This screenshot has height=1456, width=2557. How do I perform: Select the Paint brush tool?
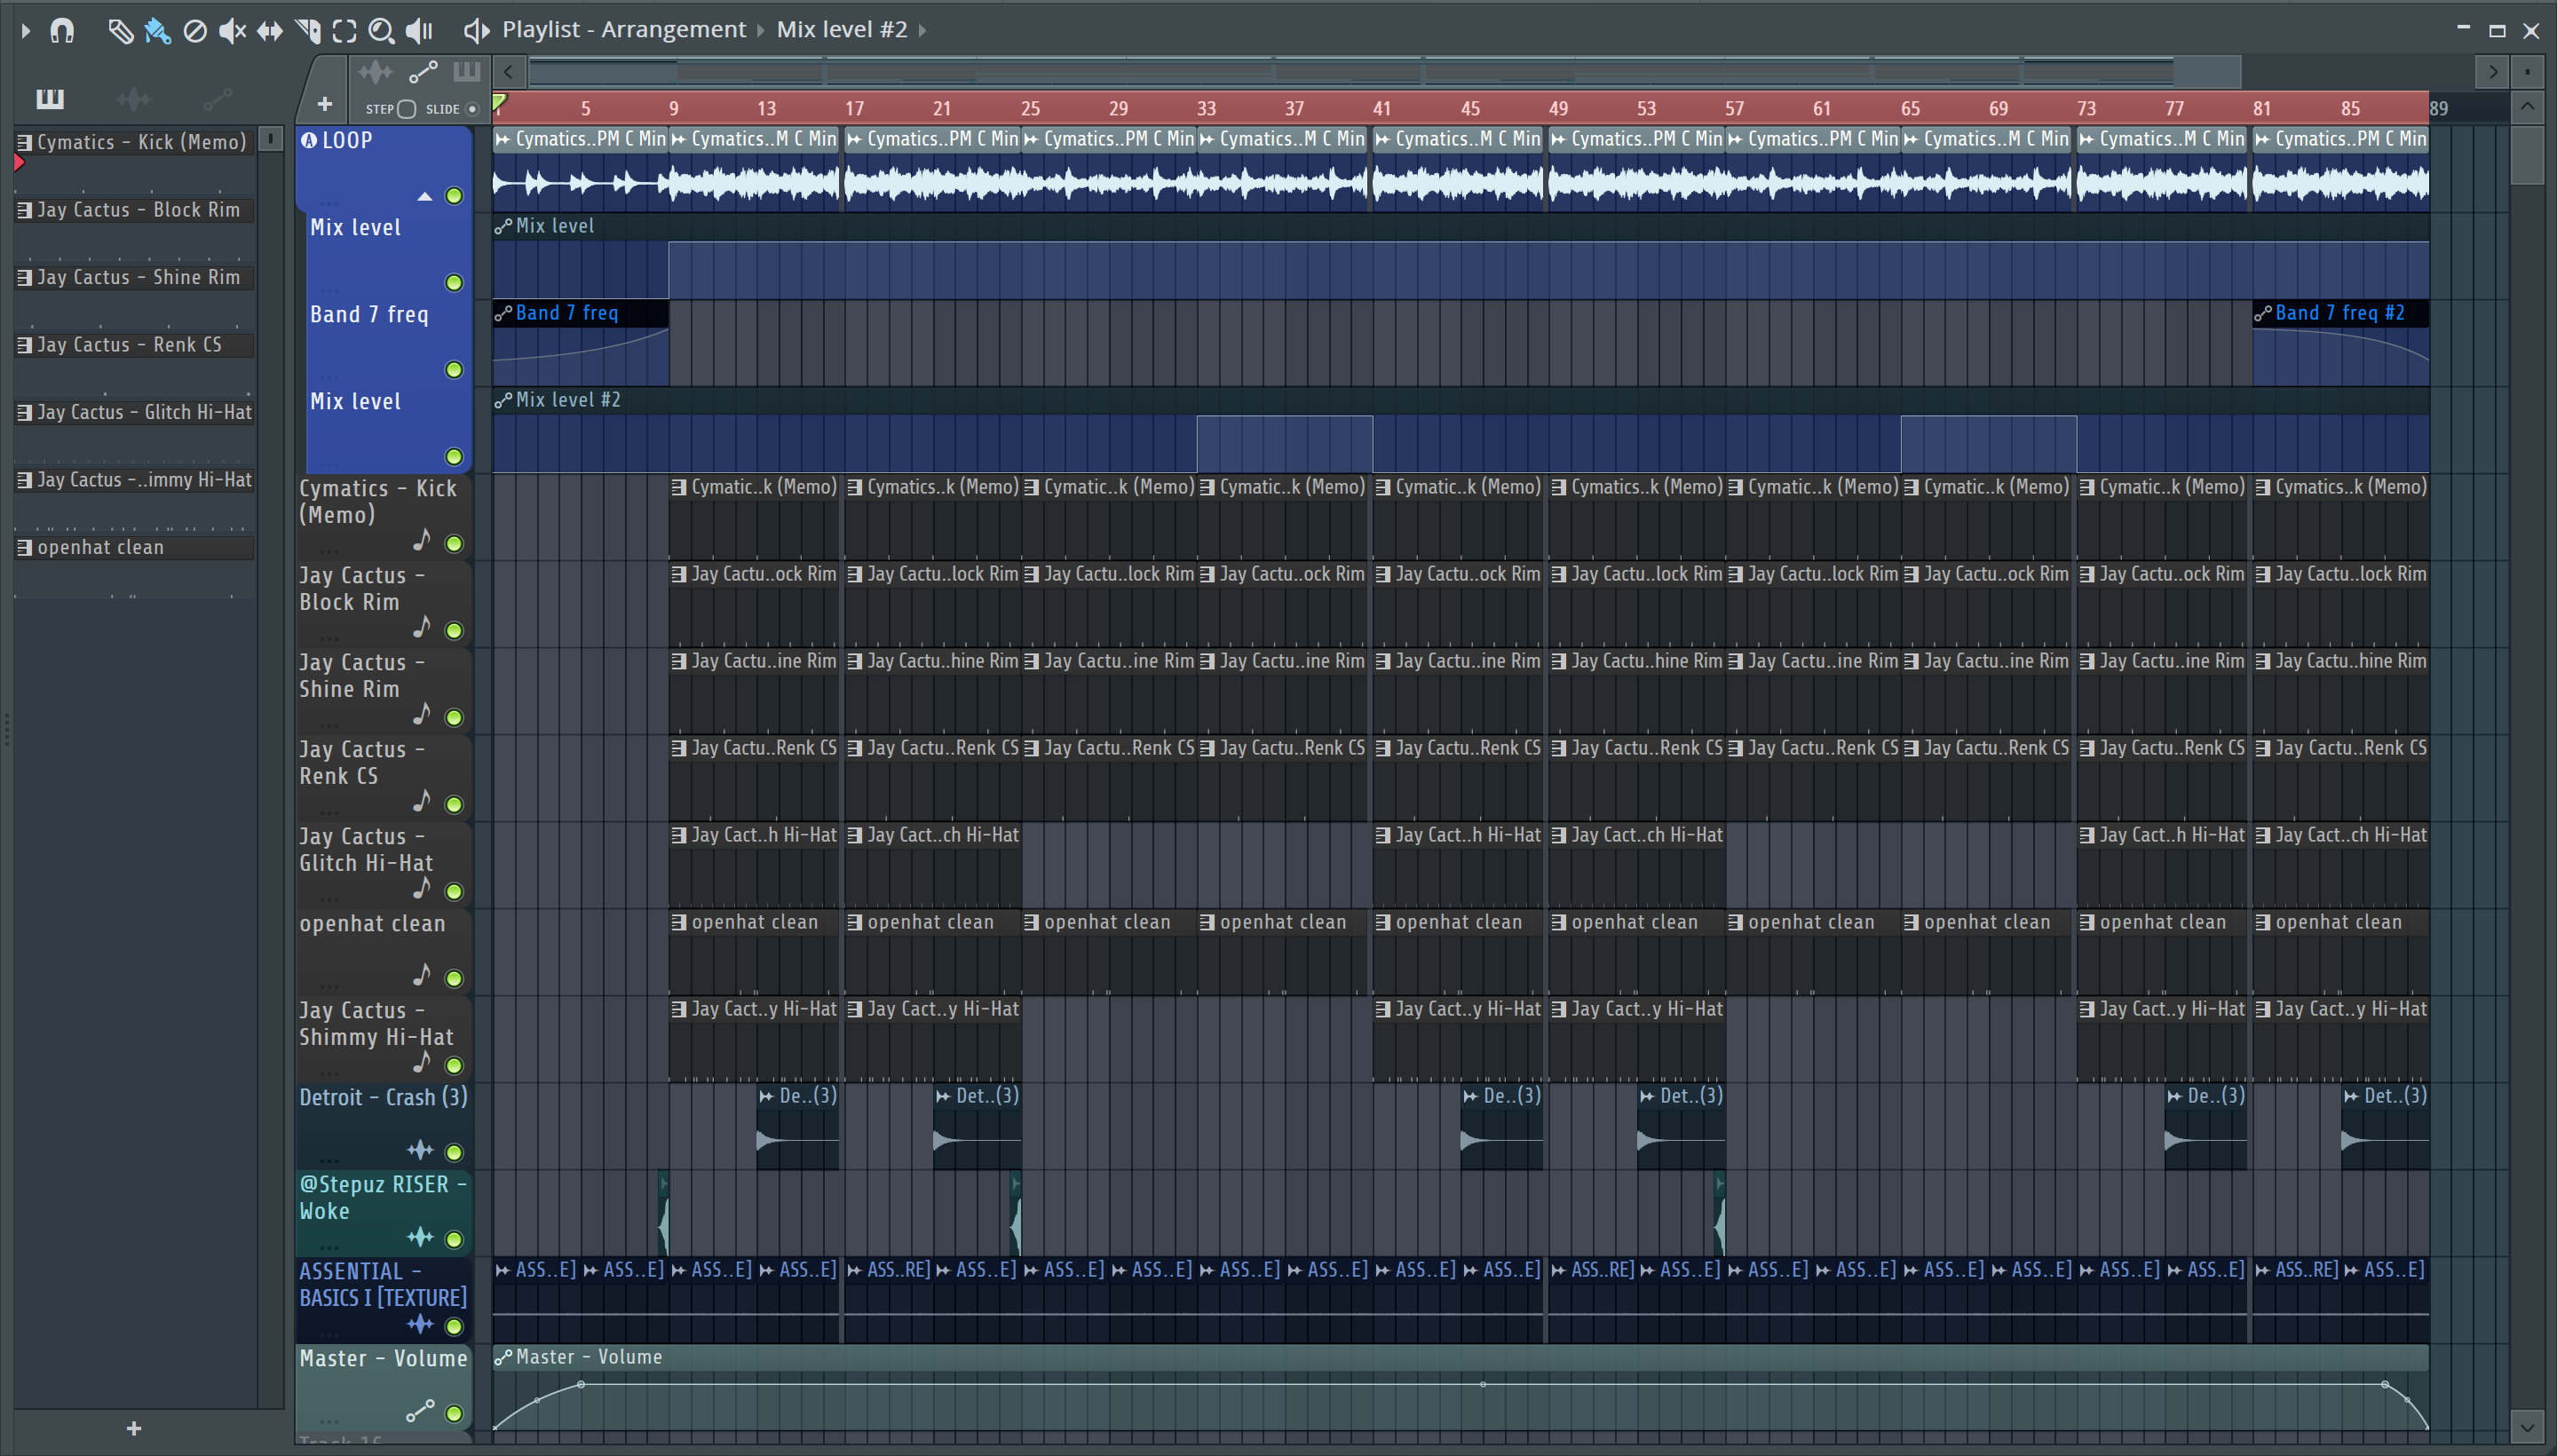[157, 30]
